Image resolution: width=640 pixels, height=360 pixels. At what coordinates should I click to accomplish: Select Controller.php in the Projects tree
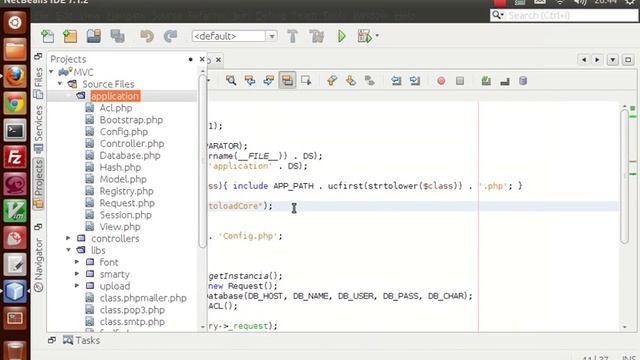tap(132, 143)
